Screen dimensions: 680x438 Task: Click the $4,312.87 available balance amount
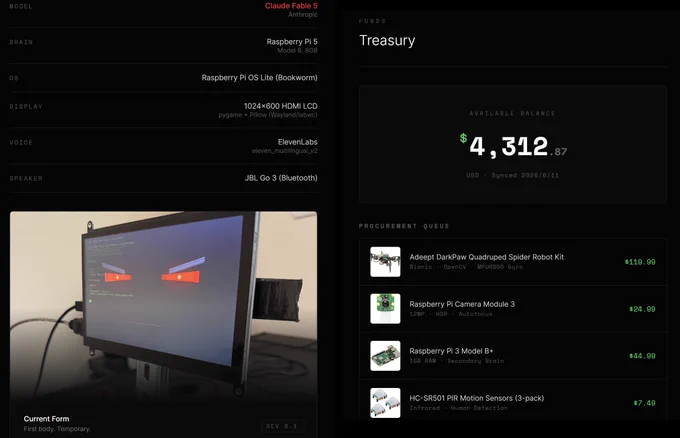click(x=513, y=147)
